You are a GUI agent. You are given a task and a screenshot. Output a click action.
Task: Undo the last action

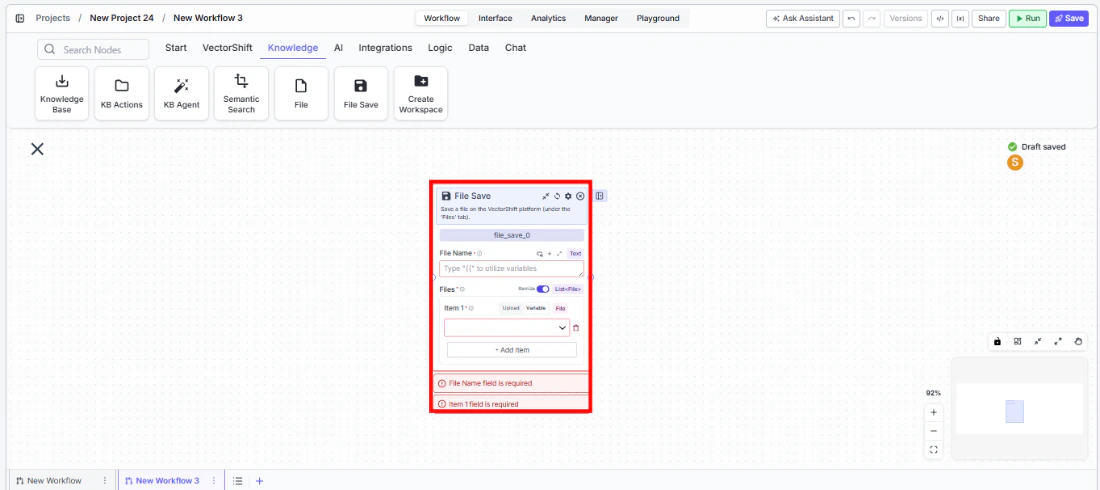[x=851, y=18]
